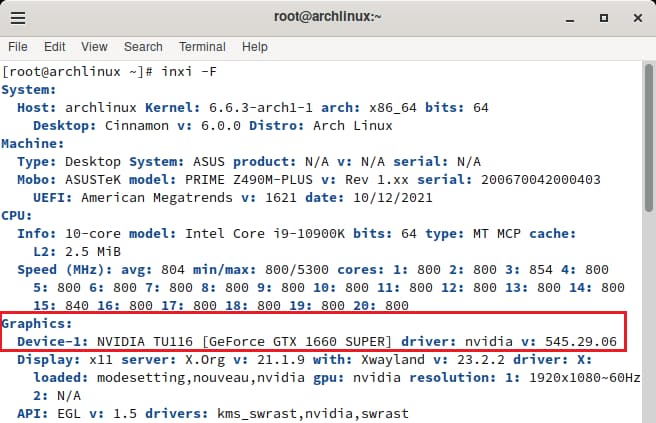Click the 'Machine:' heading

coord(33,144)
